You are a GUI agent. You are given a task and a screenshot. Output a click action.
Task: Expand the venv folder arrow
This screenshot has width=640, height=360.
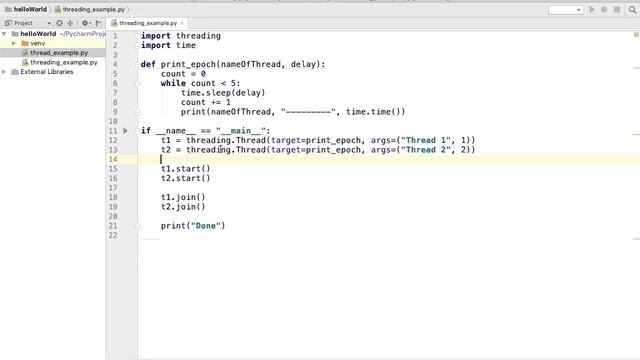tap(14, 43)
